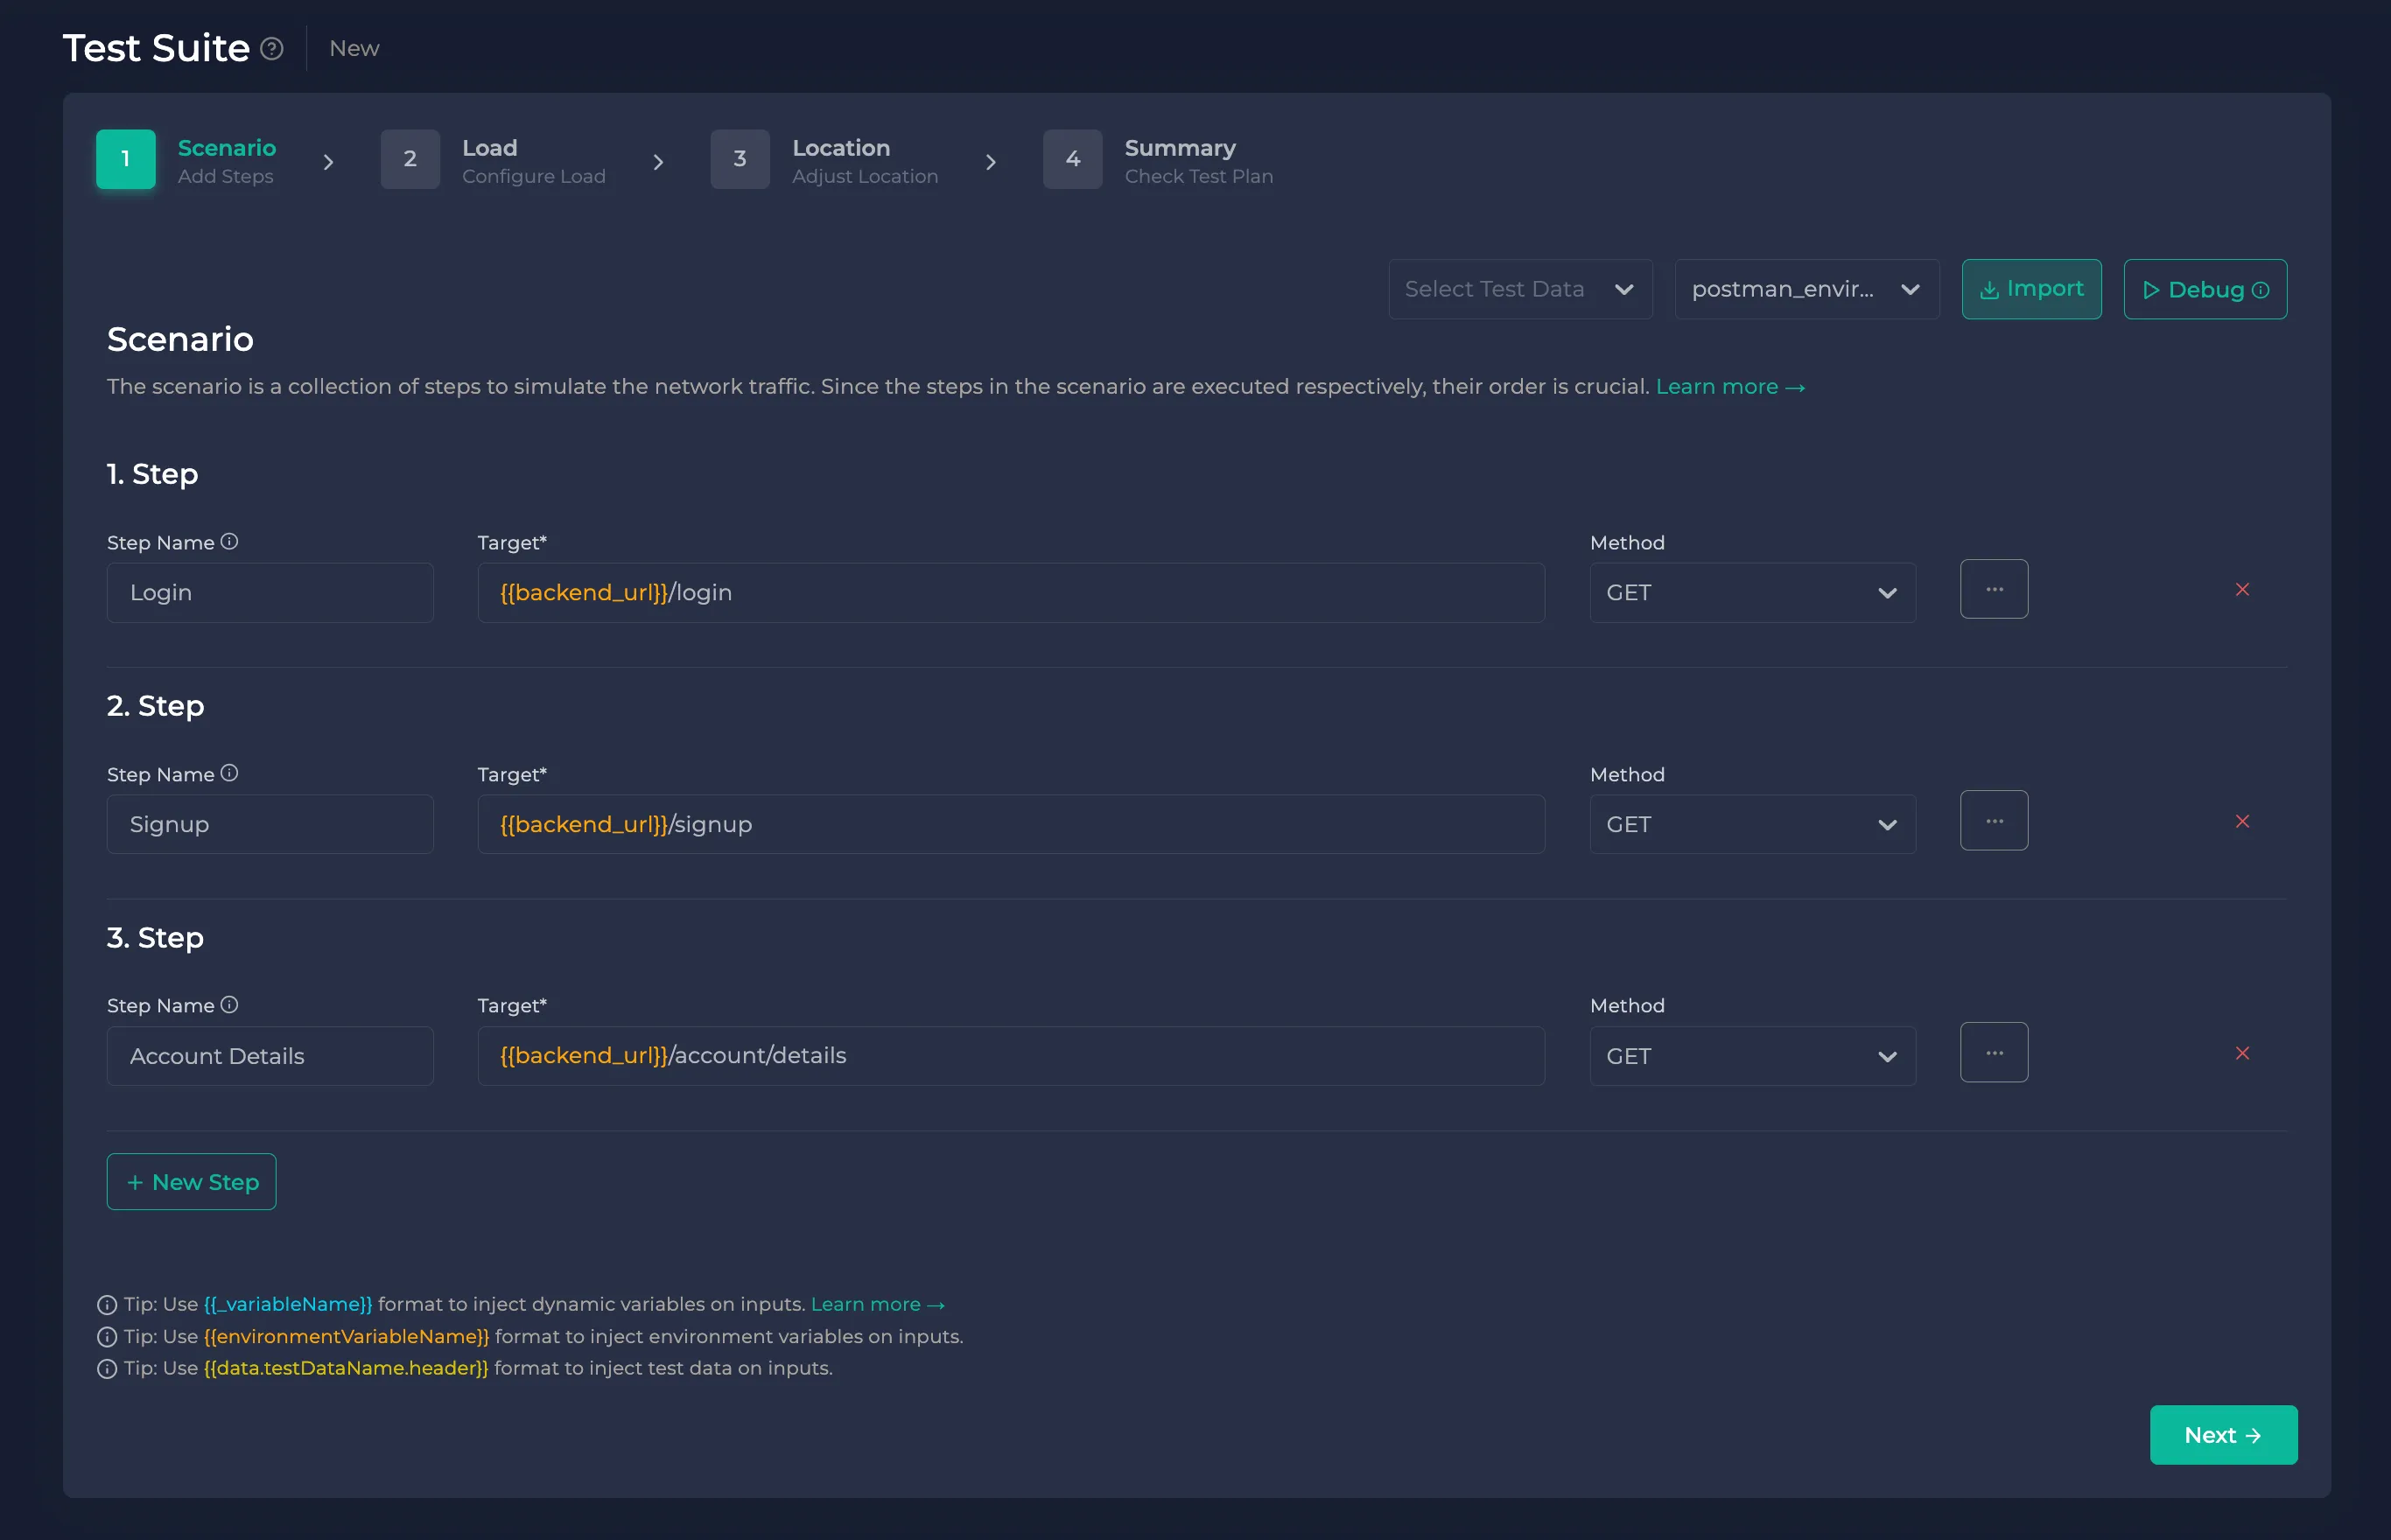Click the Next button
2391x1540 pixels.
[2221, 1434]
